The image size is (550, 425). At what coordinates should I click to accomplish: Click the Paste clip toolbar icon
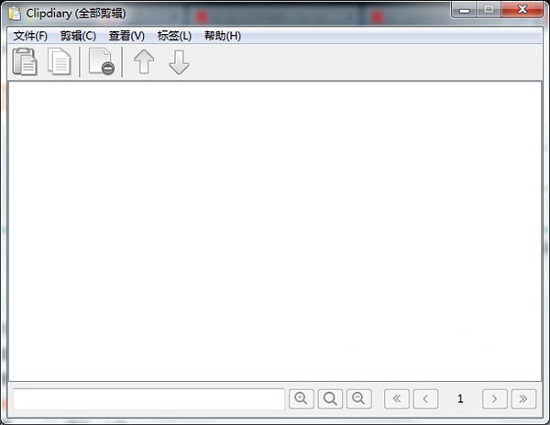coord(25,62)
